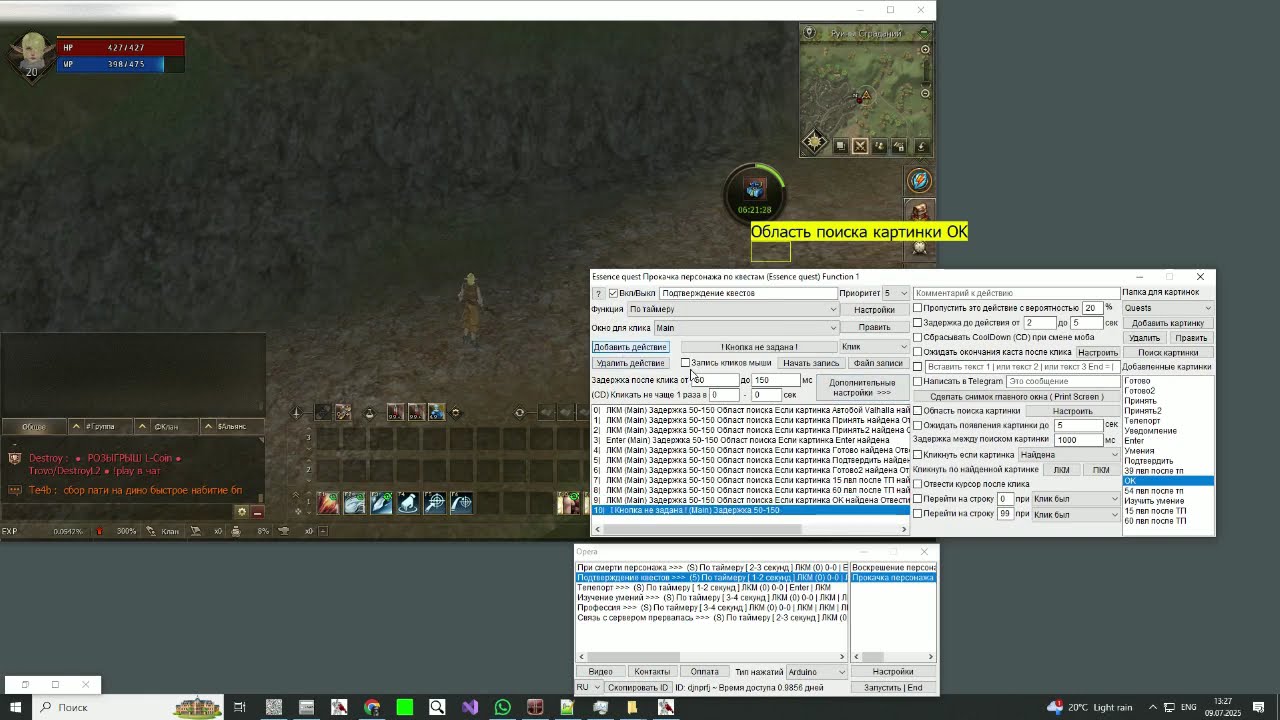Screen dimensions: 1280x720
Task: Check 'Пропустить это действие с вероятностью'
Action: click(918, 308)
